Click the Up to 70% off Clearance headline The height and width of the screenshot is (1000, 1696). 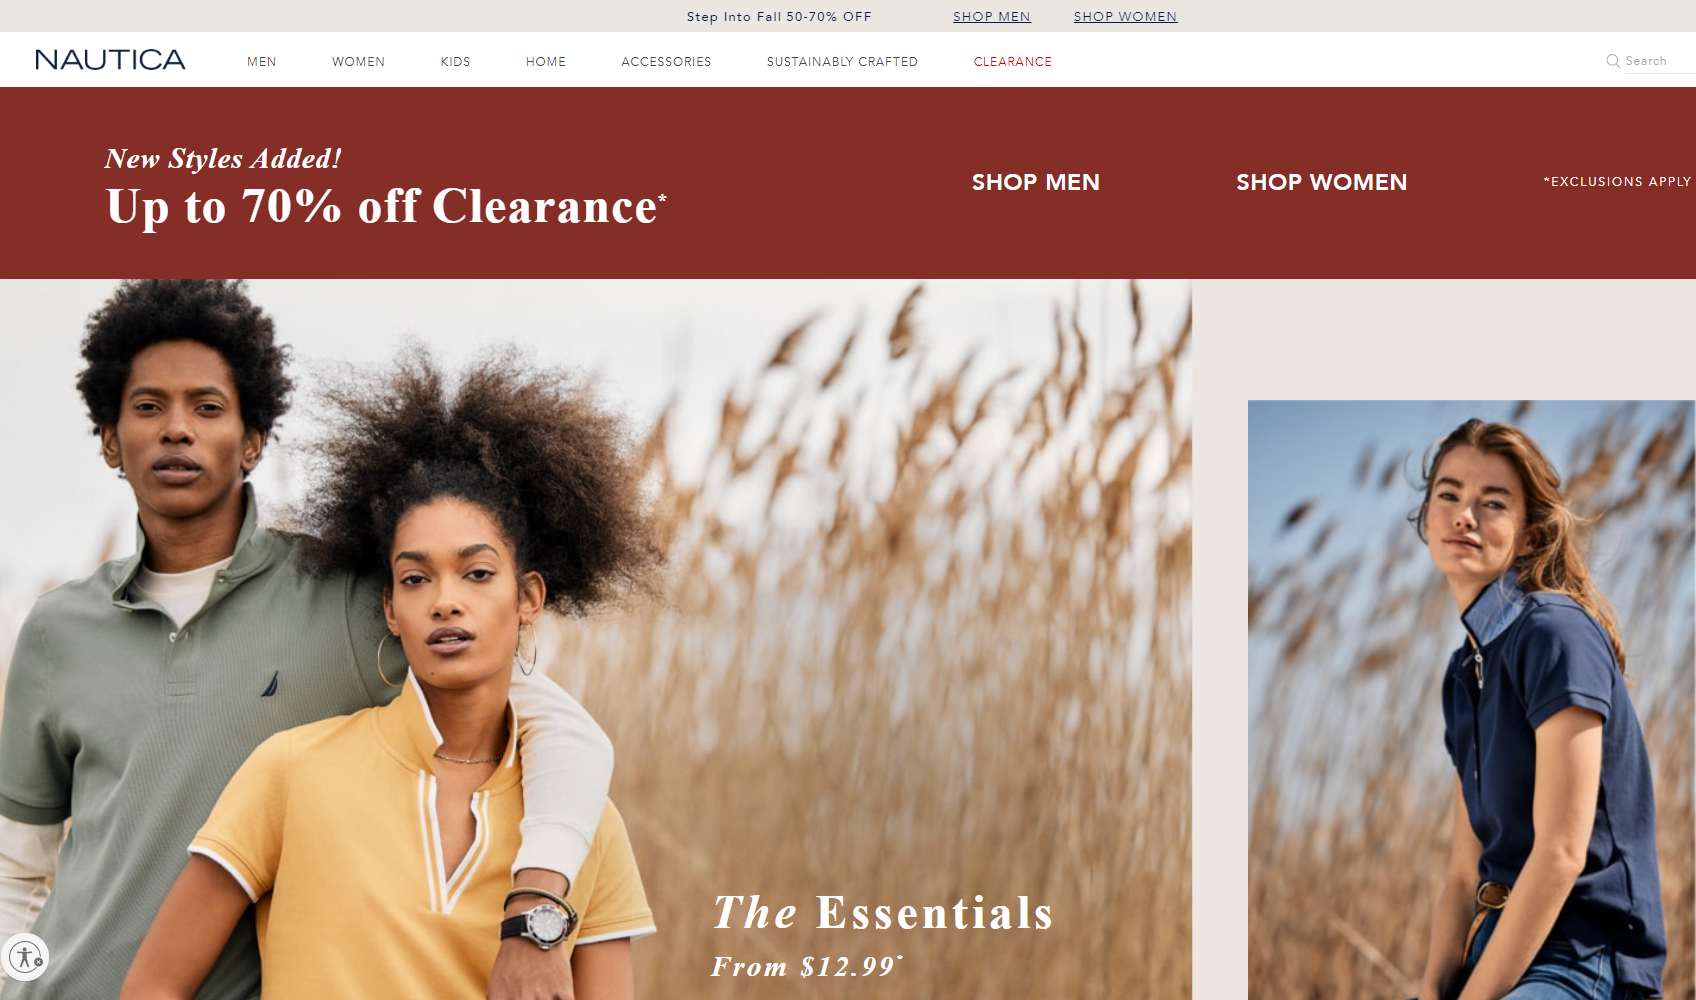[386, 206]
